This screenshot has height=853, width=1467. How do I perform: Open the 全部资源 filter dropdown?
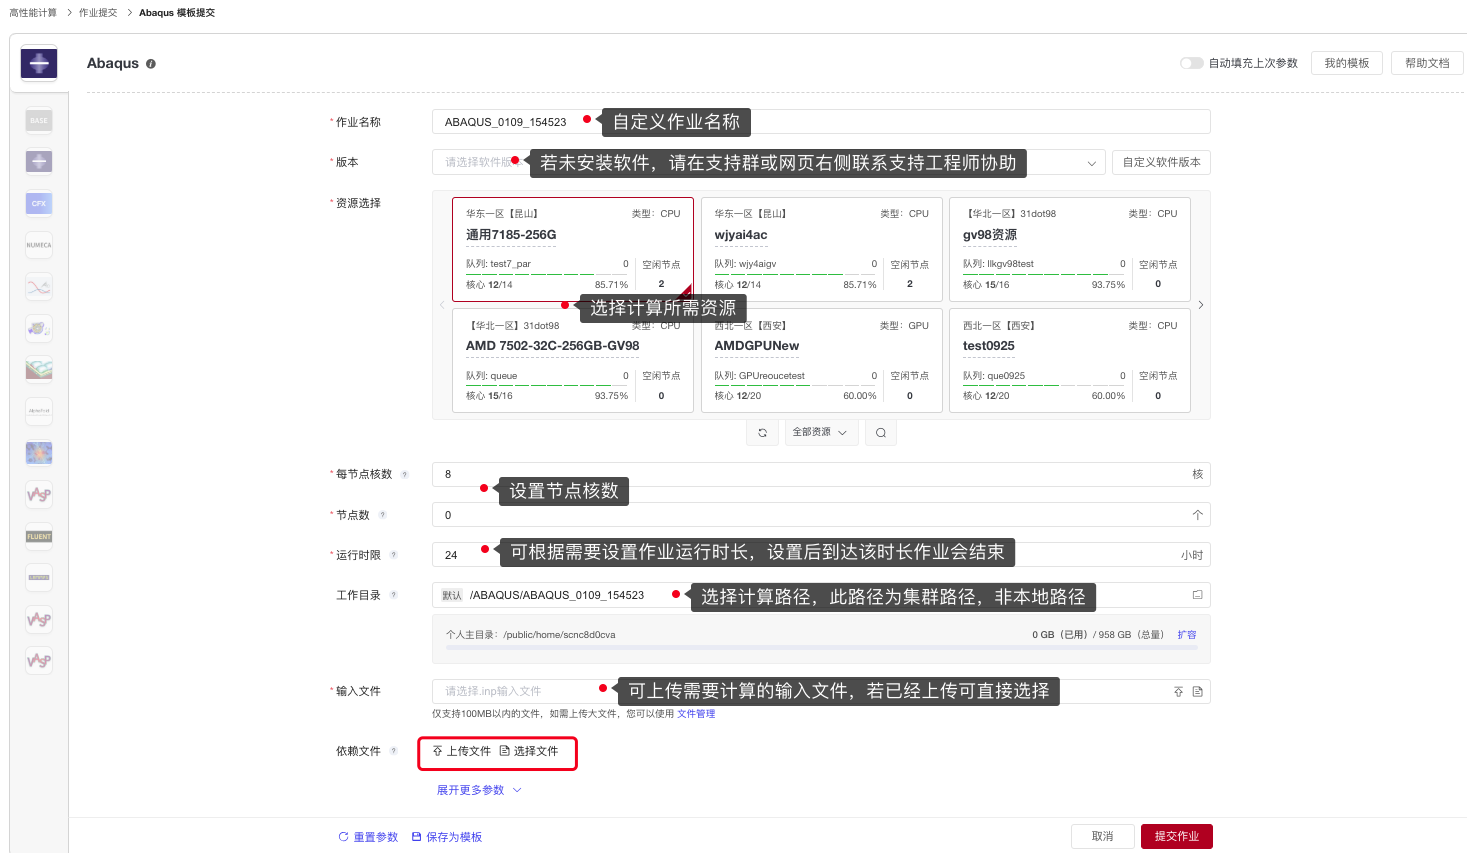pos(820,433)
